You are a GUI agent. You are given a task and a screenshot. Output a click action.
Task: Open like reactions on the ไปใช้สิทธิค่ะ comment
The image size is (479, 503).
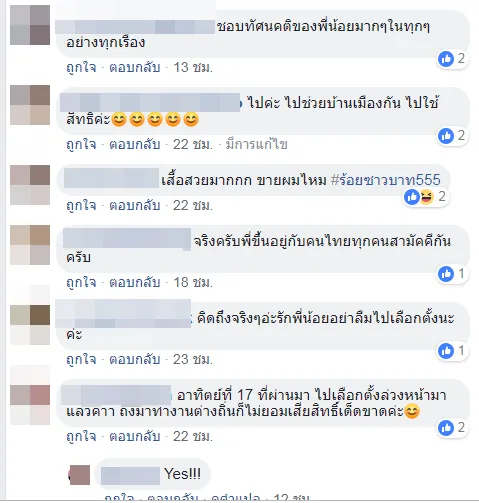(x=452, y=136)
